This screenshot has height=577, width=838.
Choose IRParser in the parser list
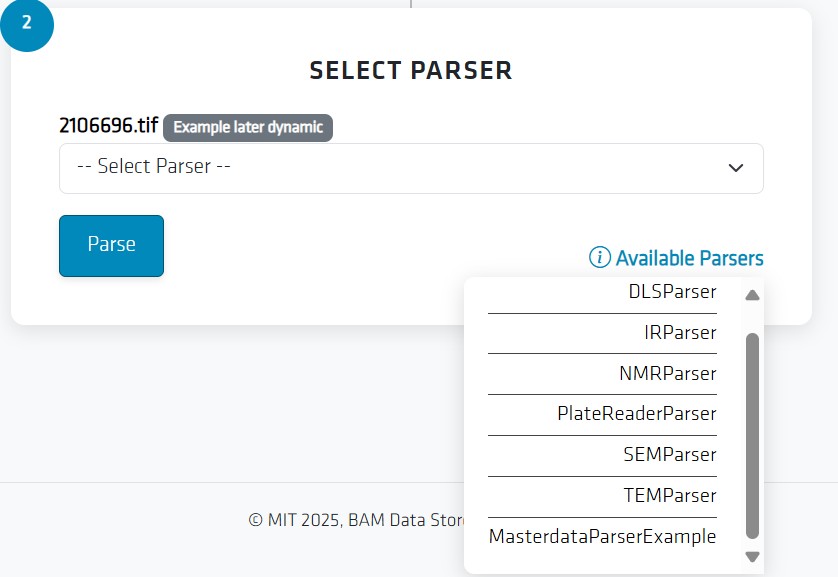(680, 333)
